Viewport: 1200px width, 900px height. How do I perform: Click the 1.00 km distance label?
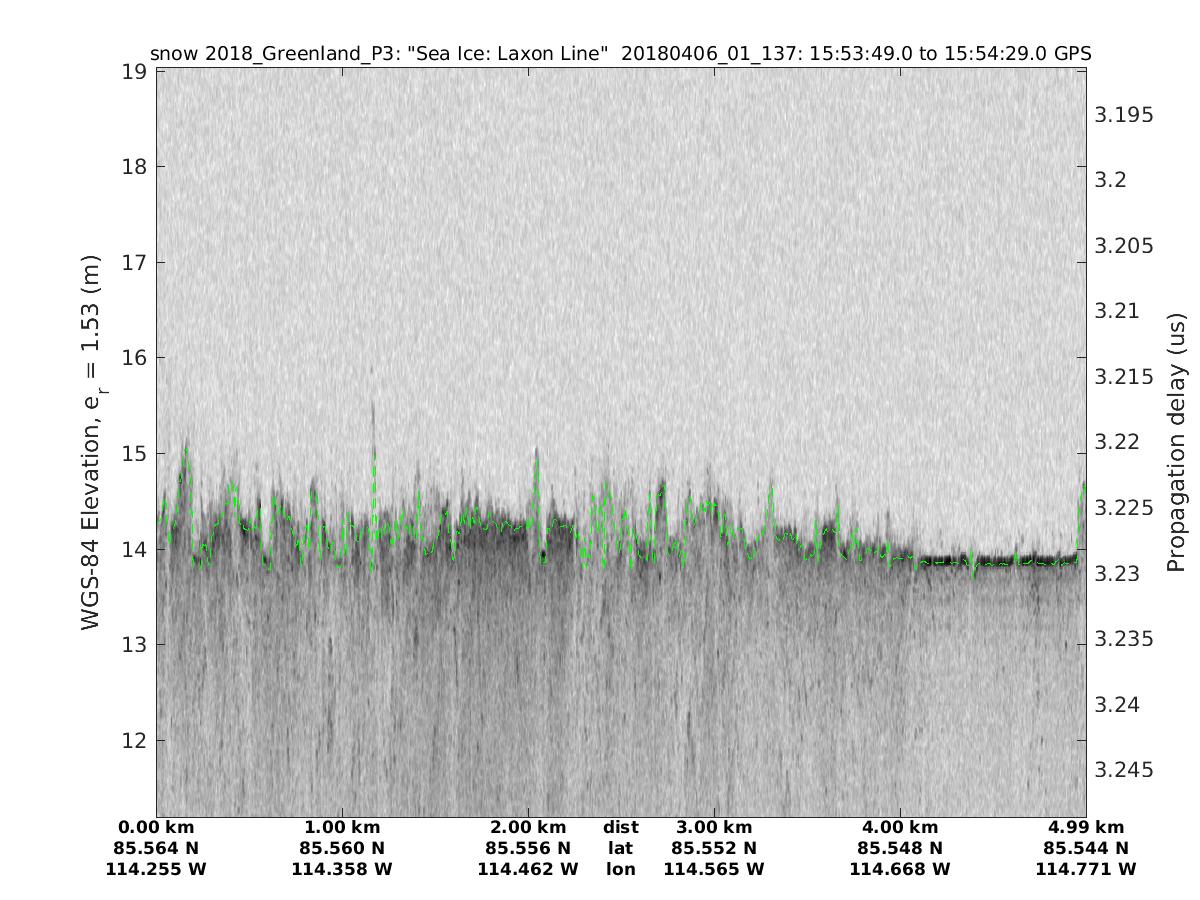[342, 827]
